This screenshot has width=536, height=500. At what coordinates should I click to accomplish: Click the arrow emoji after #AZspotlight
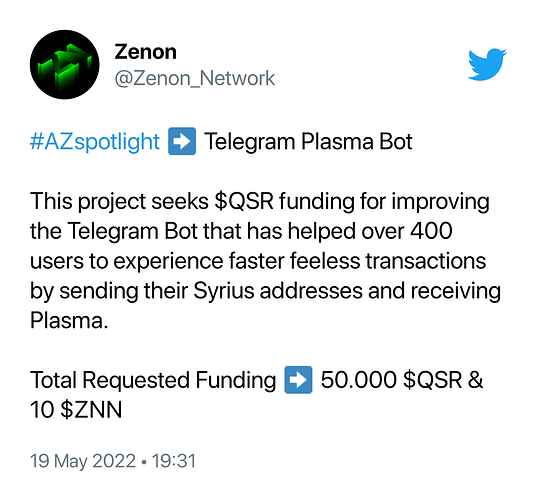182,141
